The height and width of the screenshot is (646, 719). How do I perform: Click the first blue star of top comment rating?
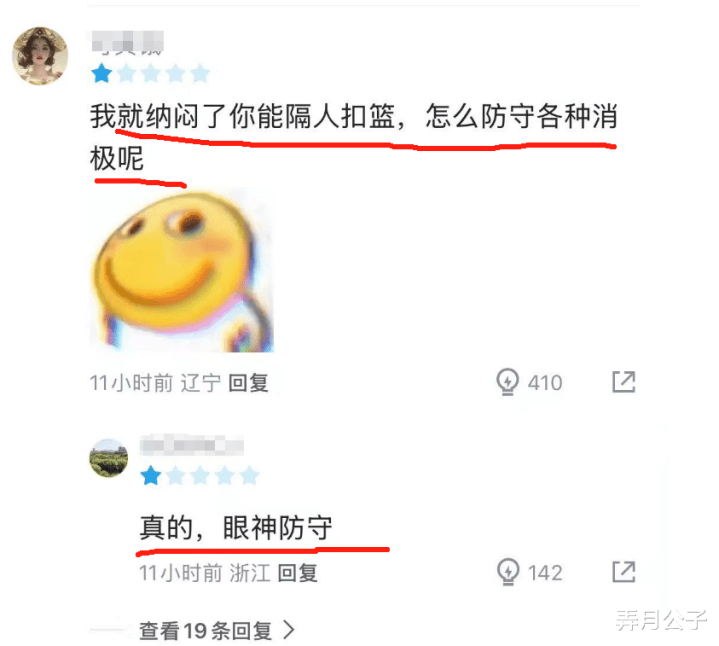pyautogui.click(x=101, y=73)
